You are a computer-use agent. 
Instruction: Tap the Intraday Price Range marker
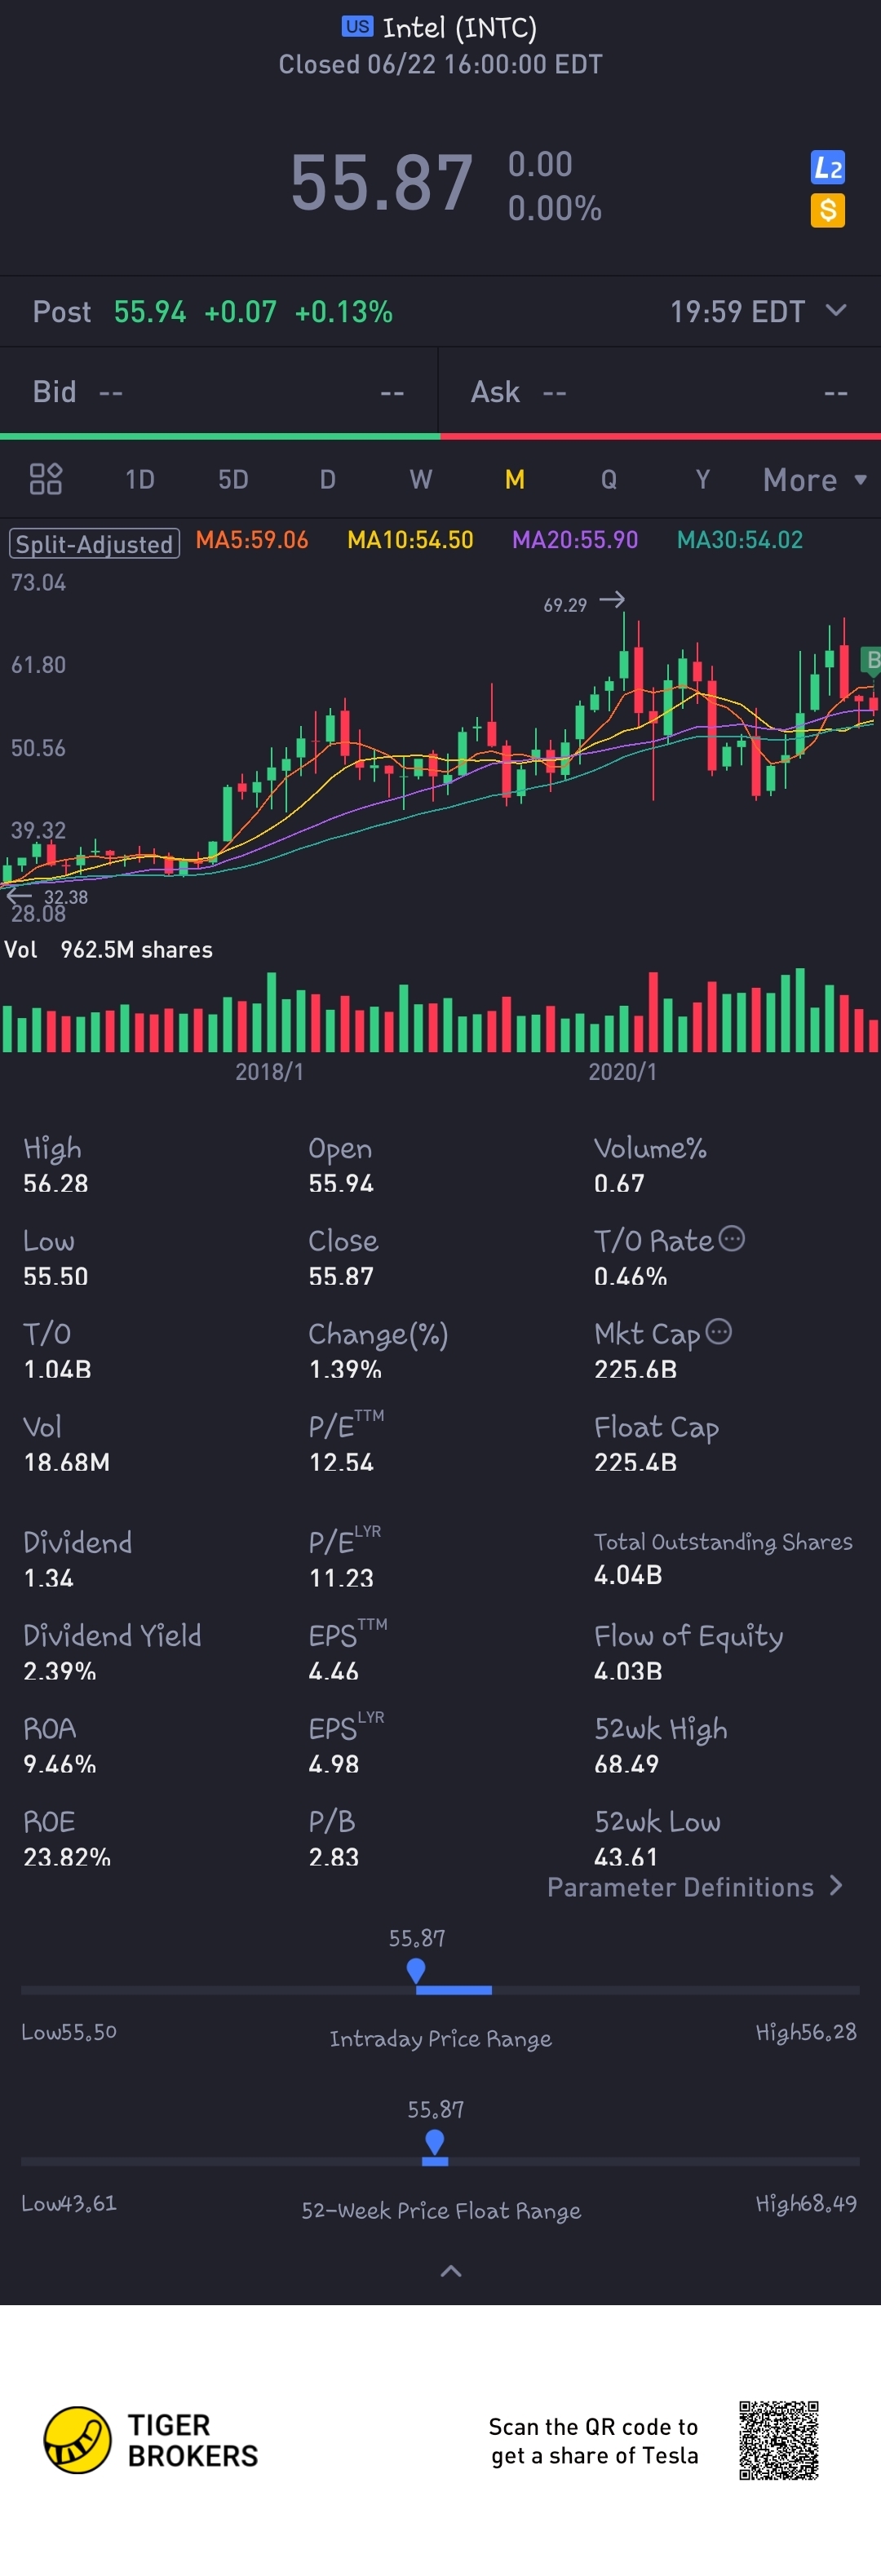(416, 1970)
